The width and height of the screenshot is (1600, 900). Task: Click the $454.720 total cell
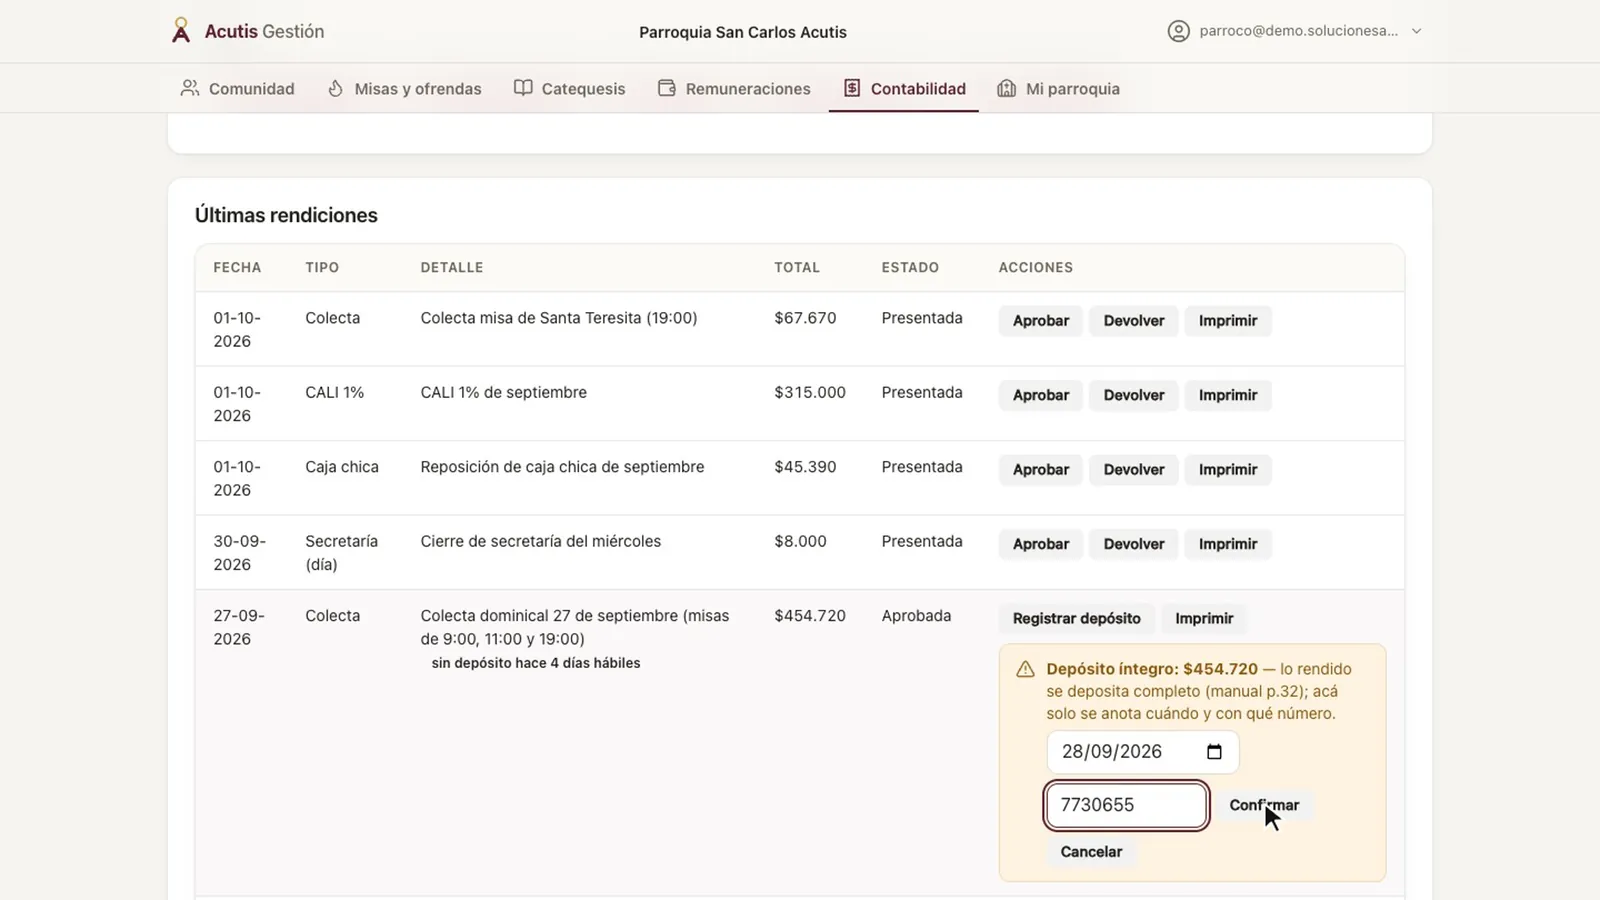[x=810, y=616]
